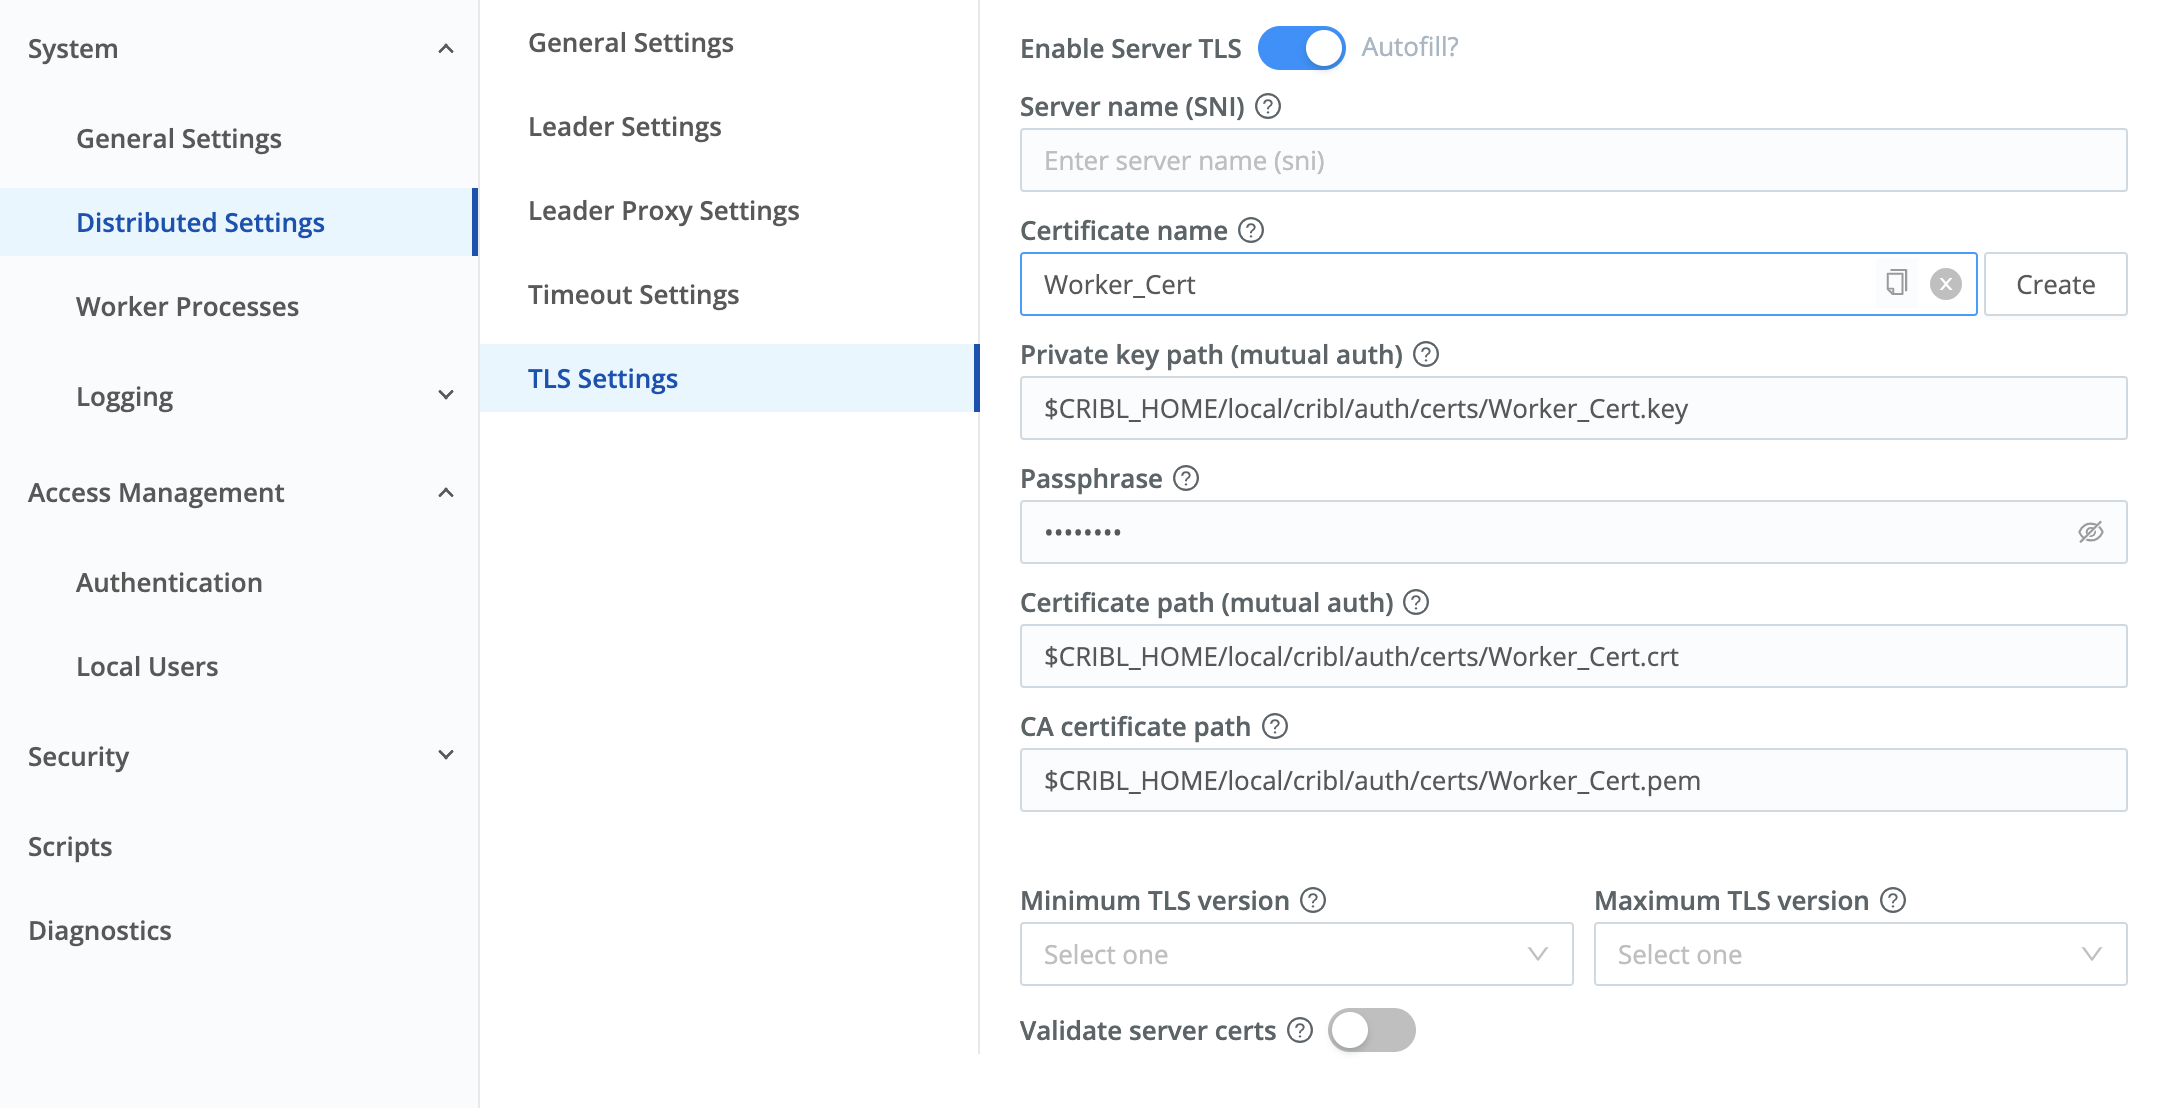
Task: Click the Autofill? link
Action: coord(1408,46)
